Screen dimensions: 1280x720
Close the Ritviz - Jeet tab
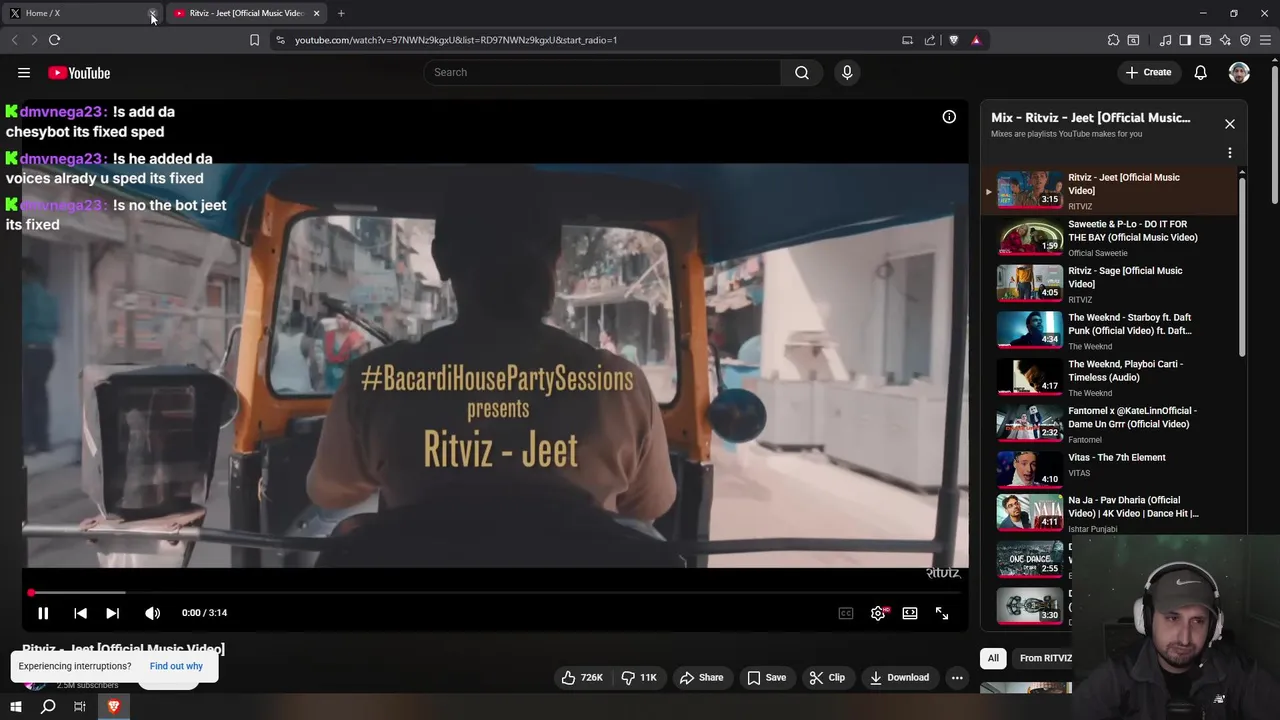[316, 13]
